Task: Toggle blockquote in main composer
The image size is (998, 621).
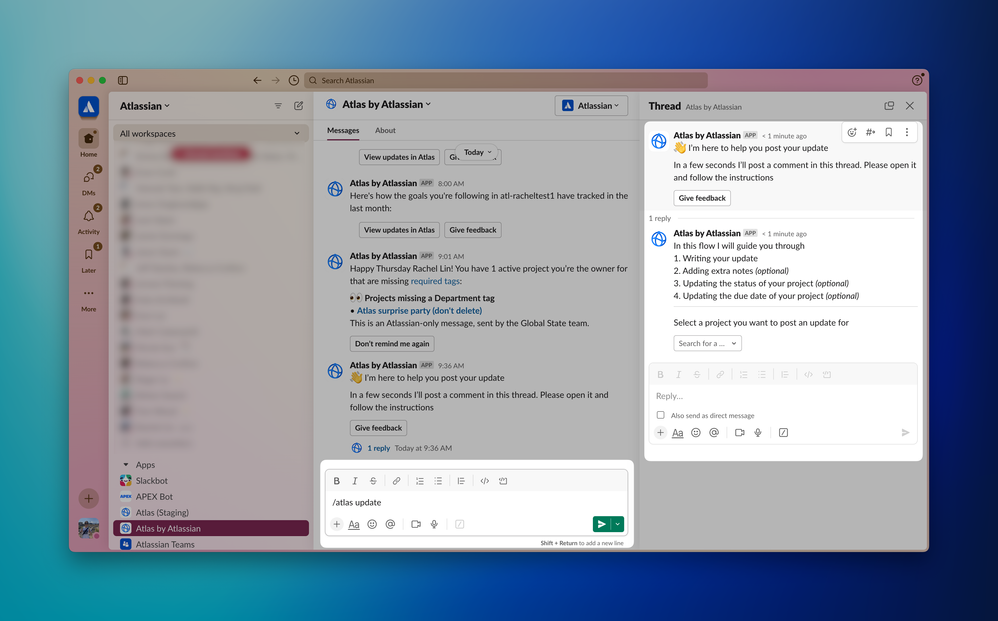Action: click(461, 481)
